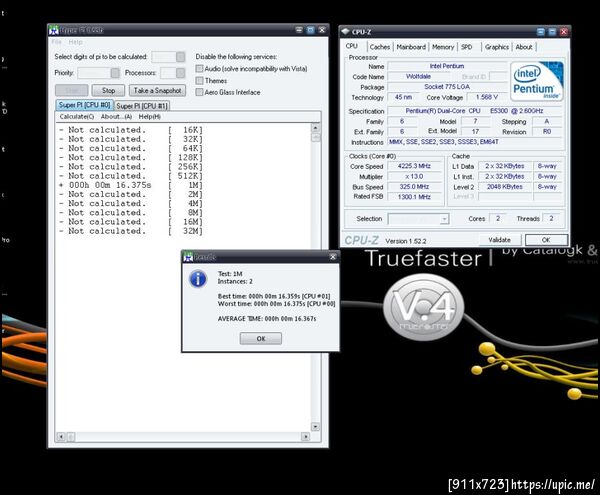This screenshot has height=495, width=600.
Task: Click the Bus Speed value 325.0 MHz
Action: pos(414,187)
